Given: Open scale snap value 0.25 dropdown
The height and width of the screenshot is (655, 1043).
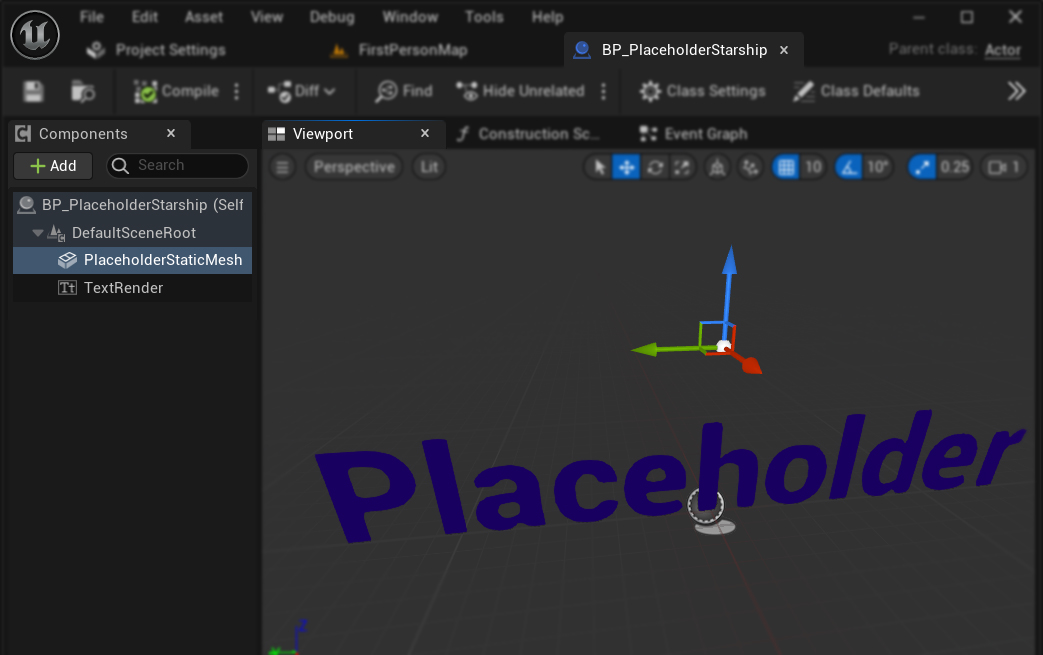Looking at the screenshot, I should coord(955,167).
